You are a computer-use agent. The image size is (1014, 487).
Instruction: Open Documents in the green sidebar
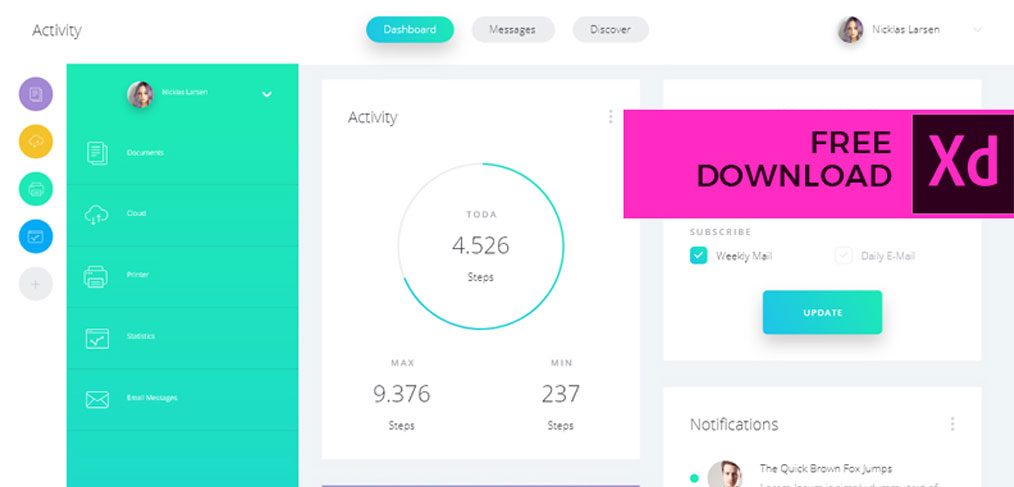pos(182,153)
